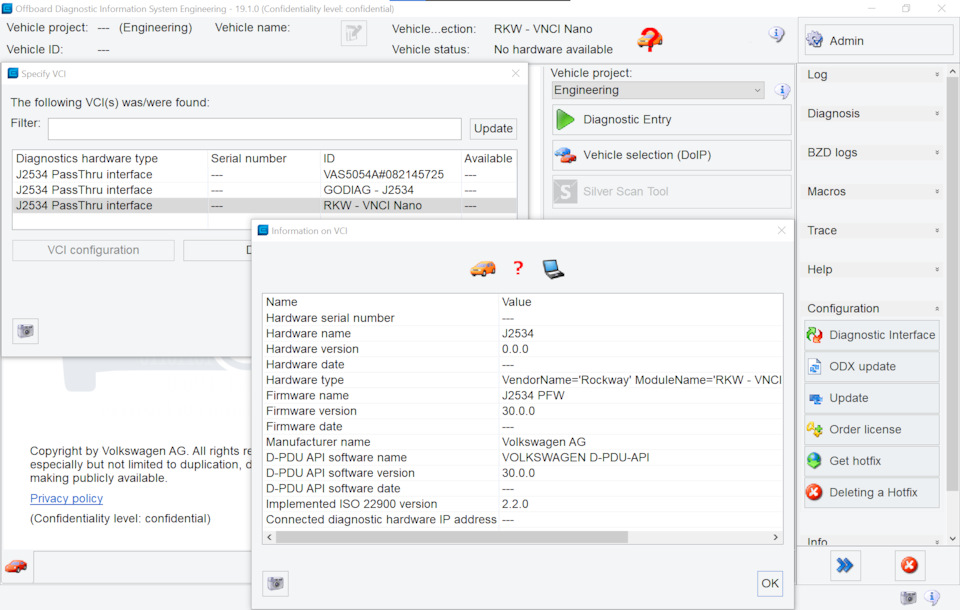Click Get hotfix globe item
The width and height of the screenshot is (960, 610).
pyautogui.click(x=872, y=461)
